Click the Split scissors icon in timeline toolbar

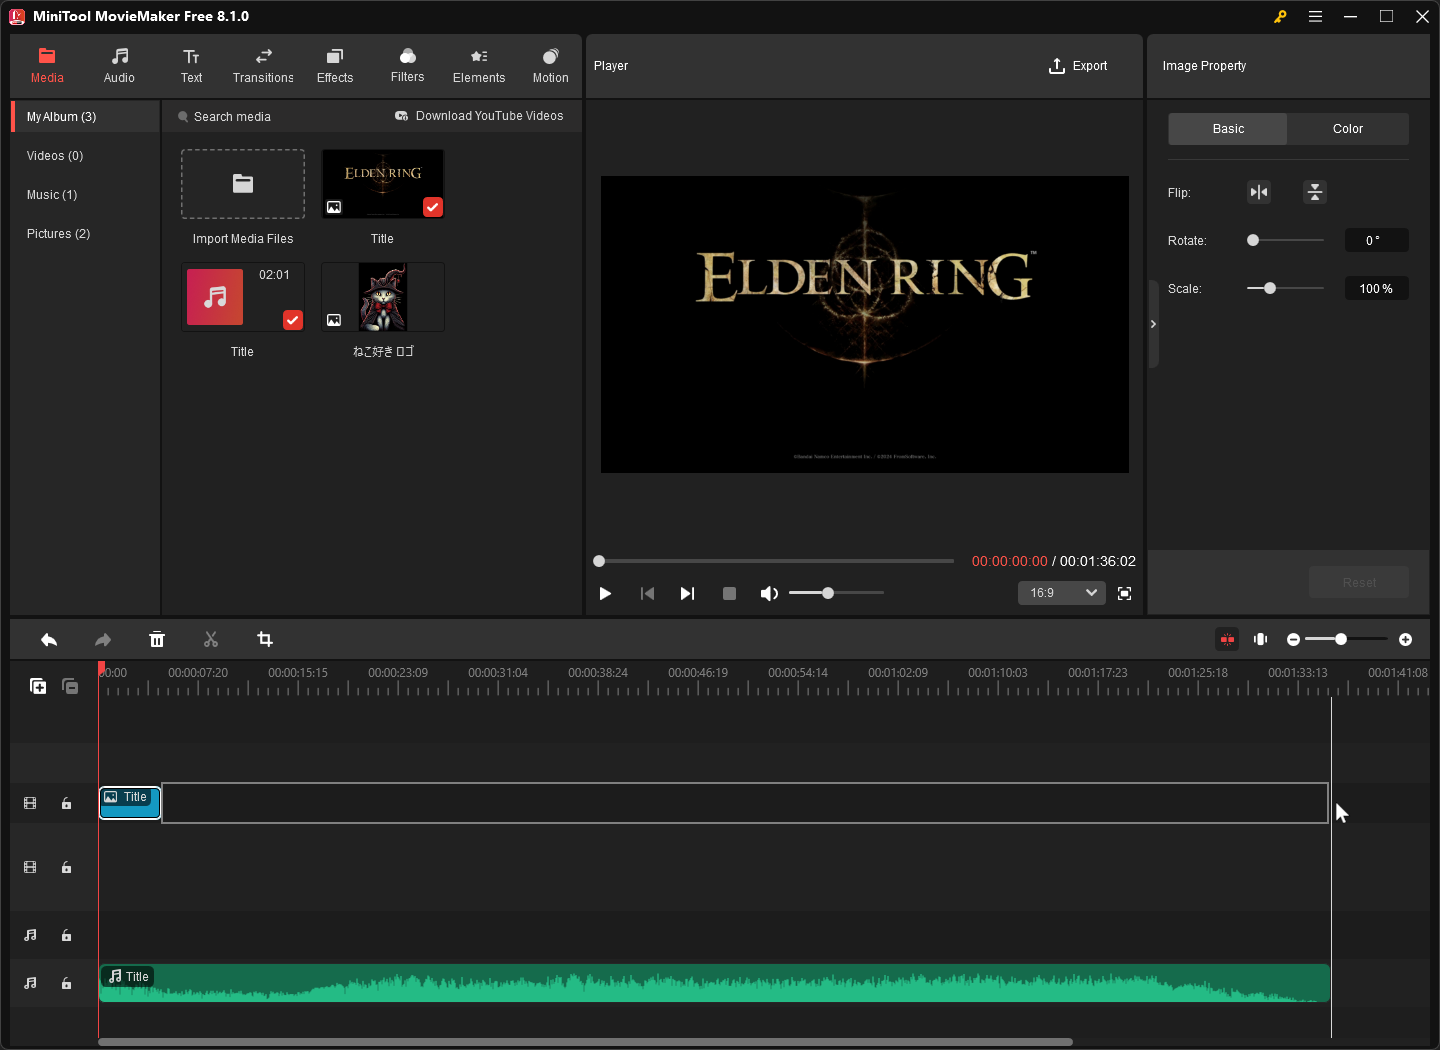(x=211, y=640)
